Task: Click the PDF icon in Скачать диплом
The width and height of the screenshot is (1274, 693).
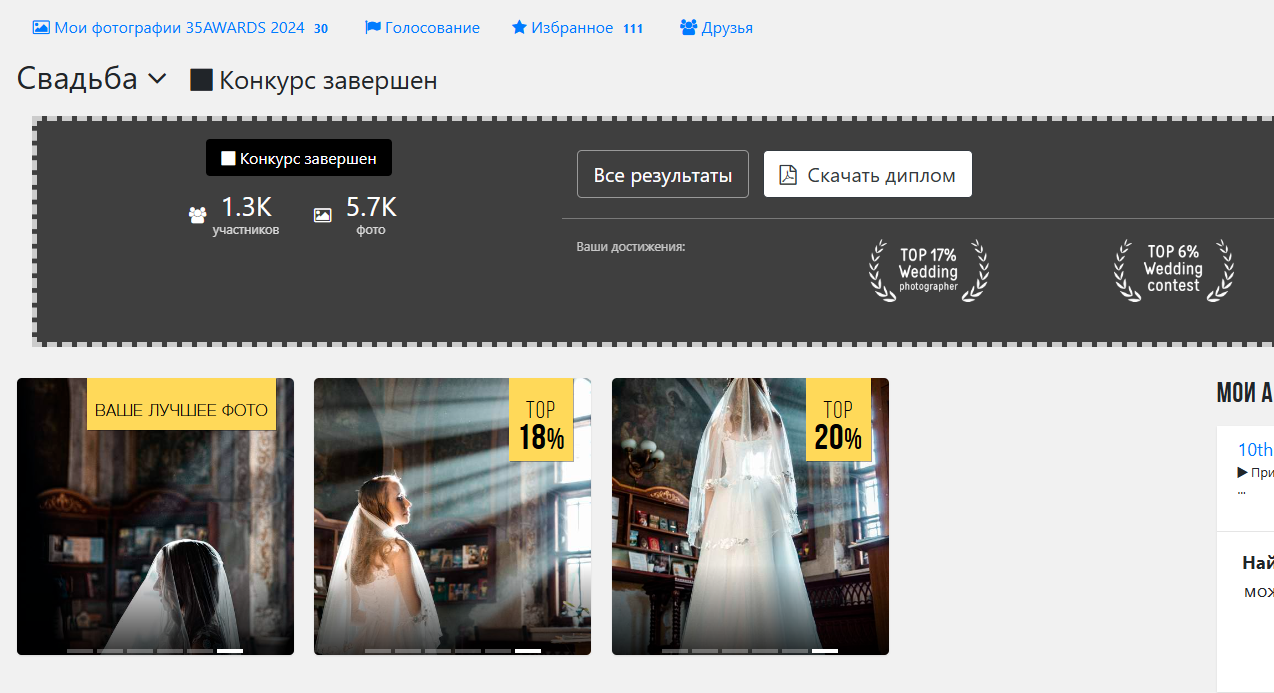Action: click(x=788, y=175)
